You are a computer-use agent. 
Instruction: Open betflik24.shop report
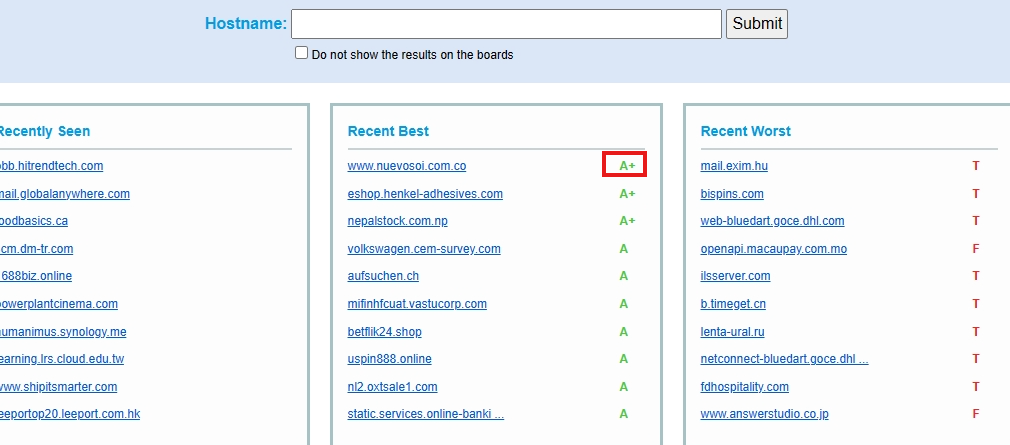384,332
